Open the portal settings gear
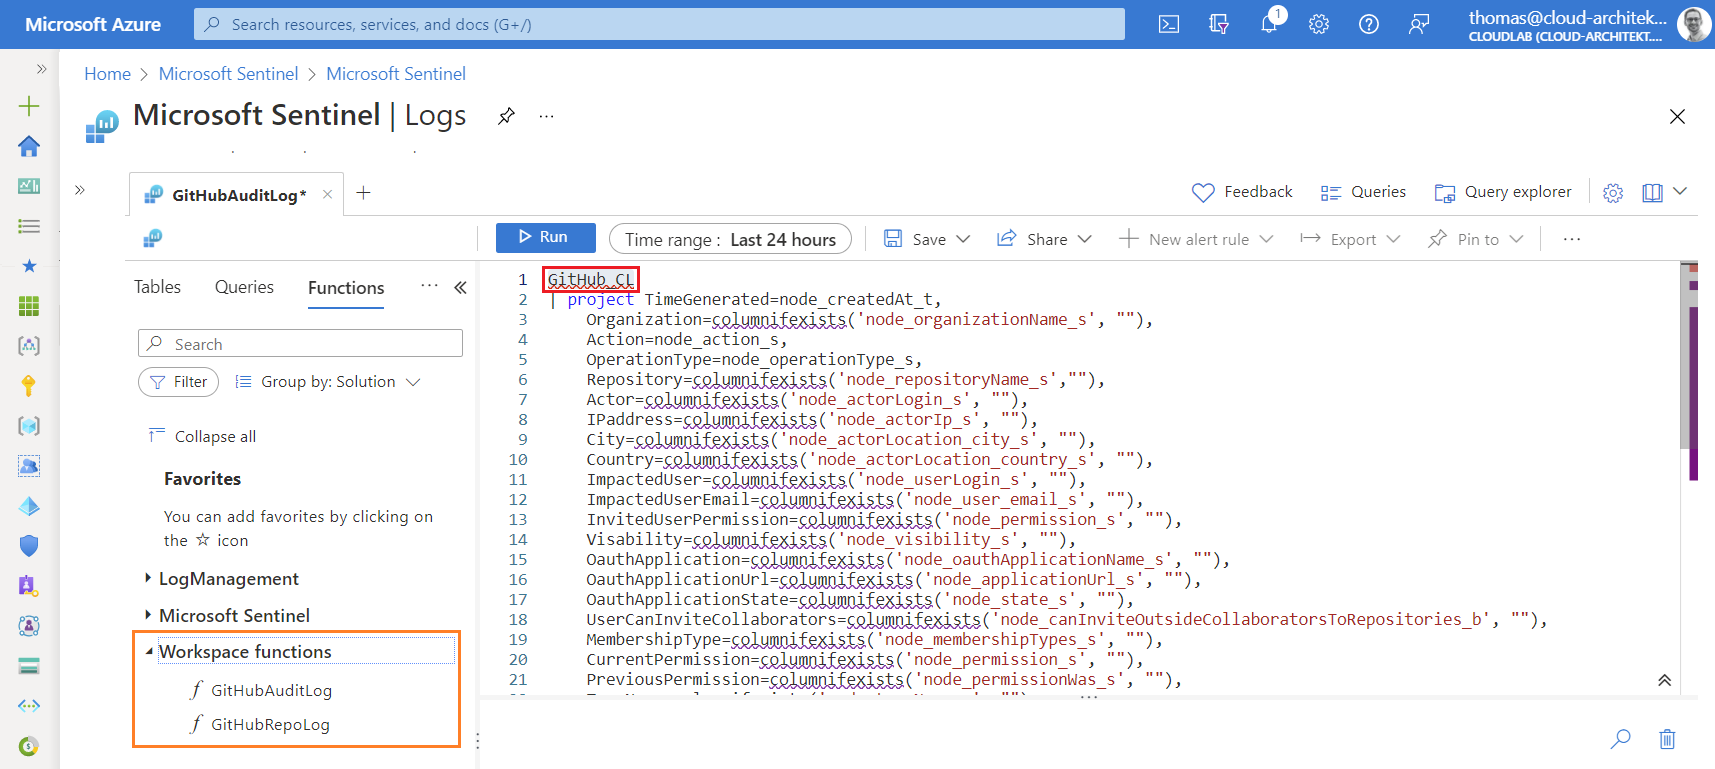This screenshot has height=769, width=1715. click(x=1319, y=24)
